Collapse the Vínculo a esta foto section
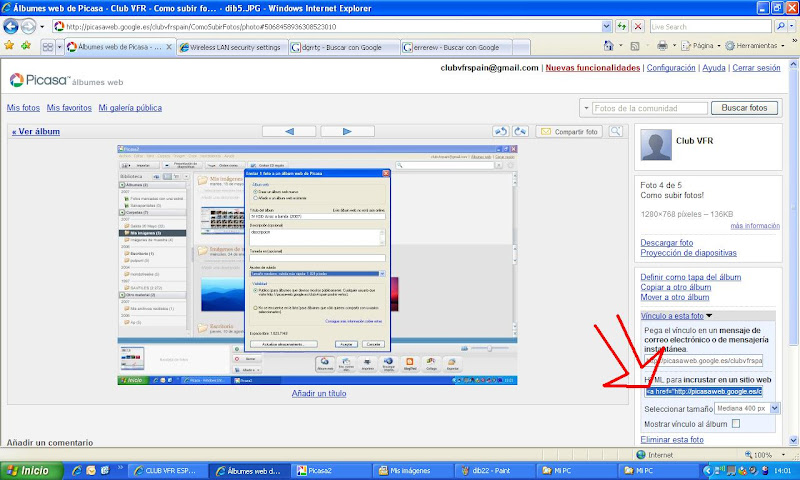This screenshot has height=480, width=800. 677,316
